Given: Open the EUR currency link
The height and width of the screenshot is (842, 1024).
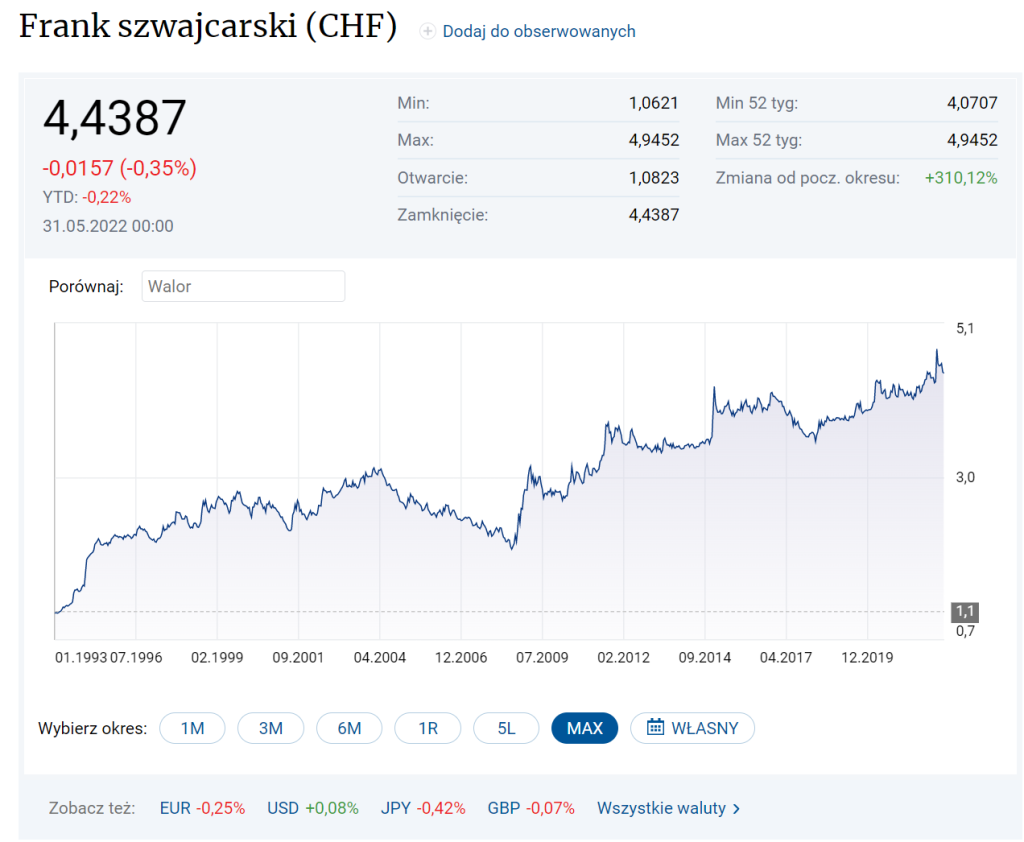Looking at the screenshot, I should click(174, 808).
